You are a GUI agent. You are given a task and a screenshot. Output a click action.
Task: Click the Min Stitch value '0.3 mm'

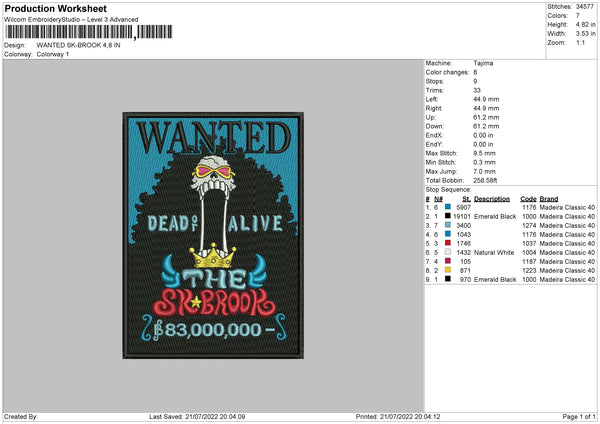click(484, 162)
